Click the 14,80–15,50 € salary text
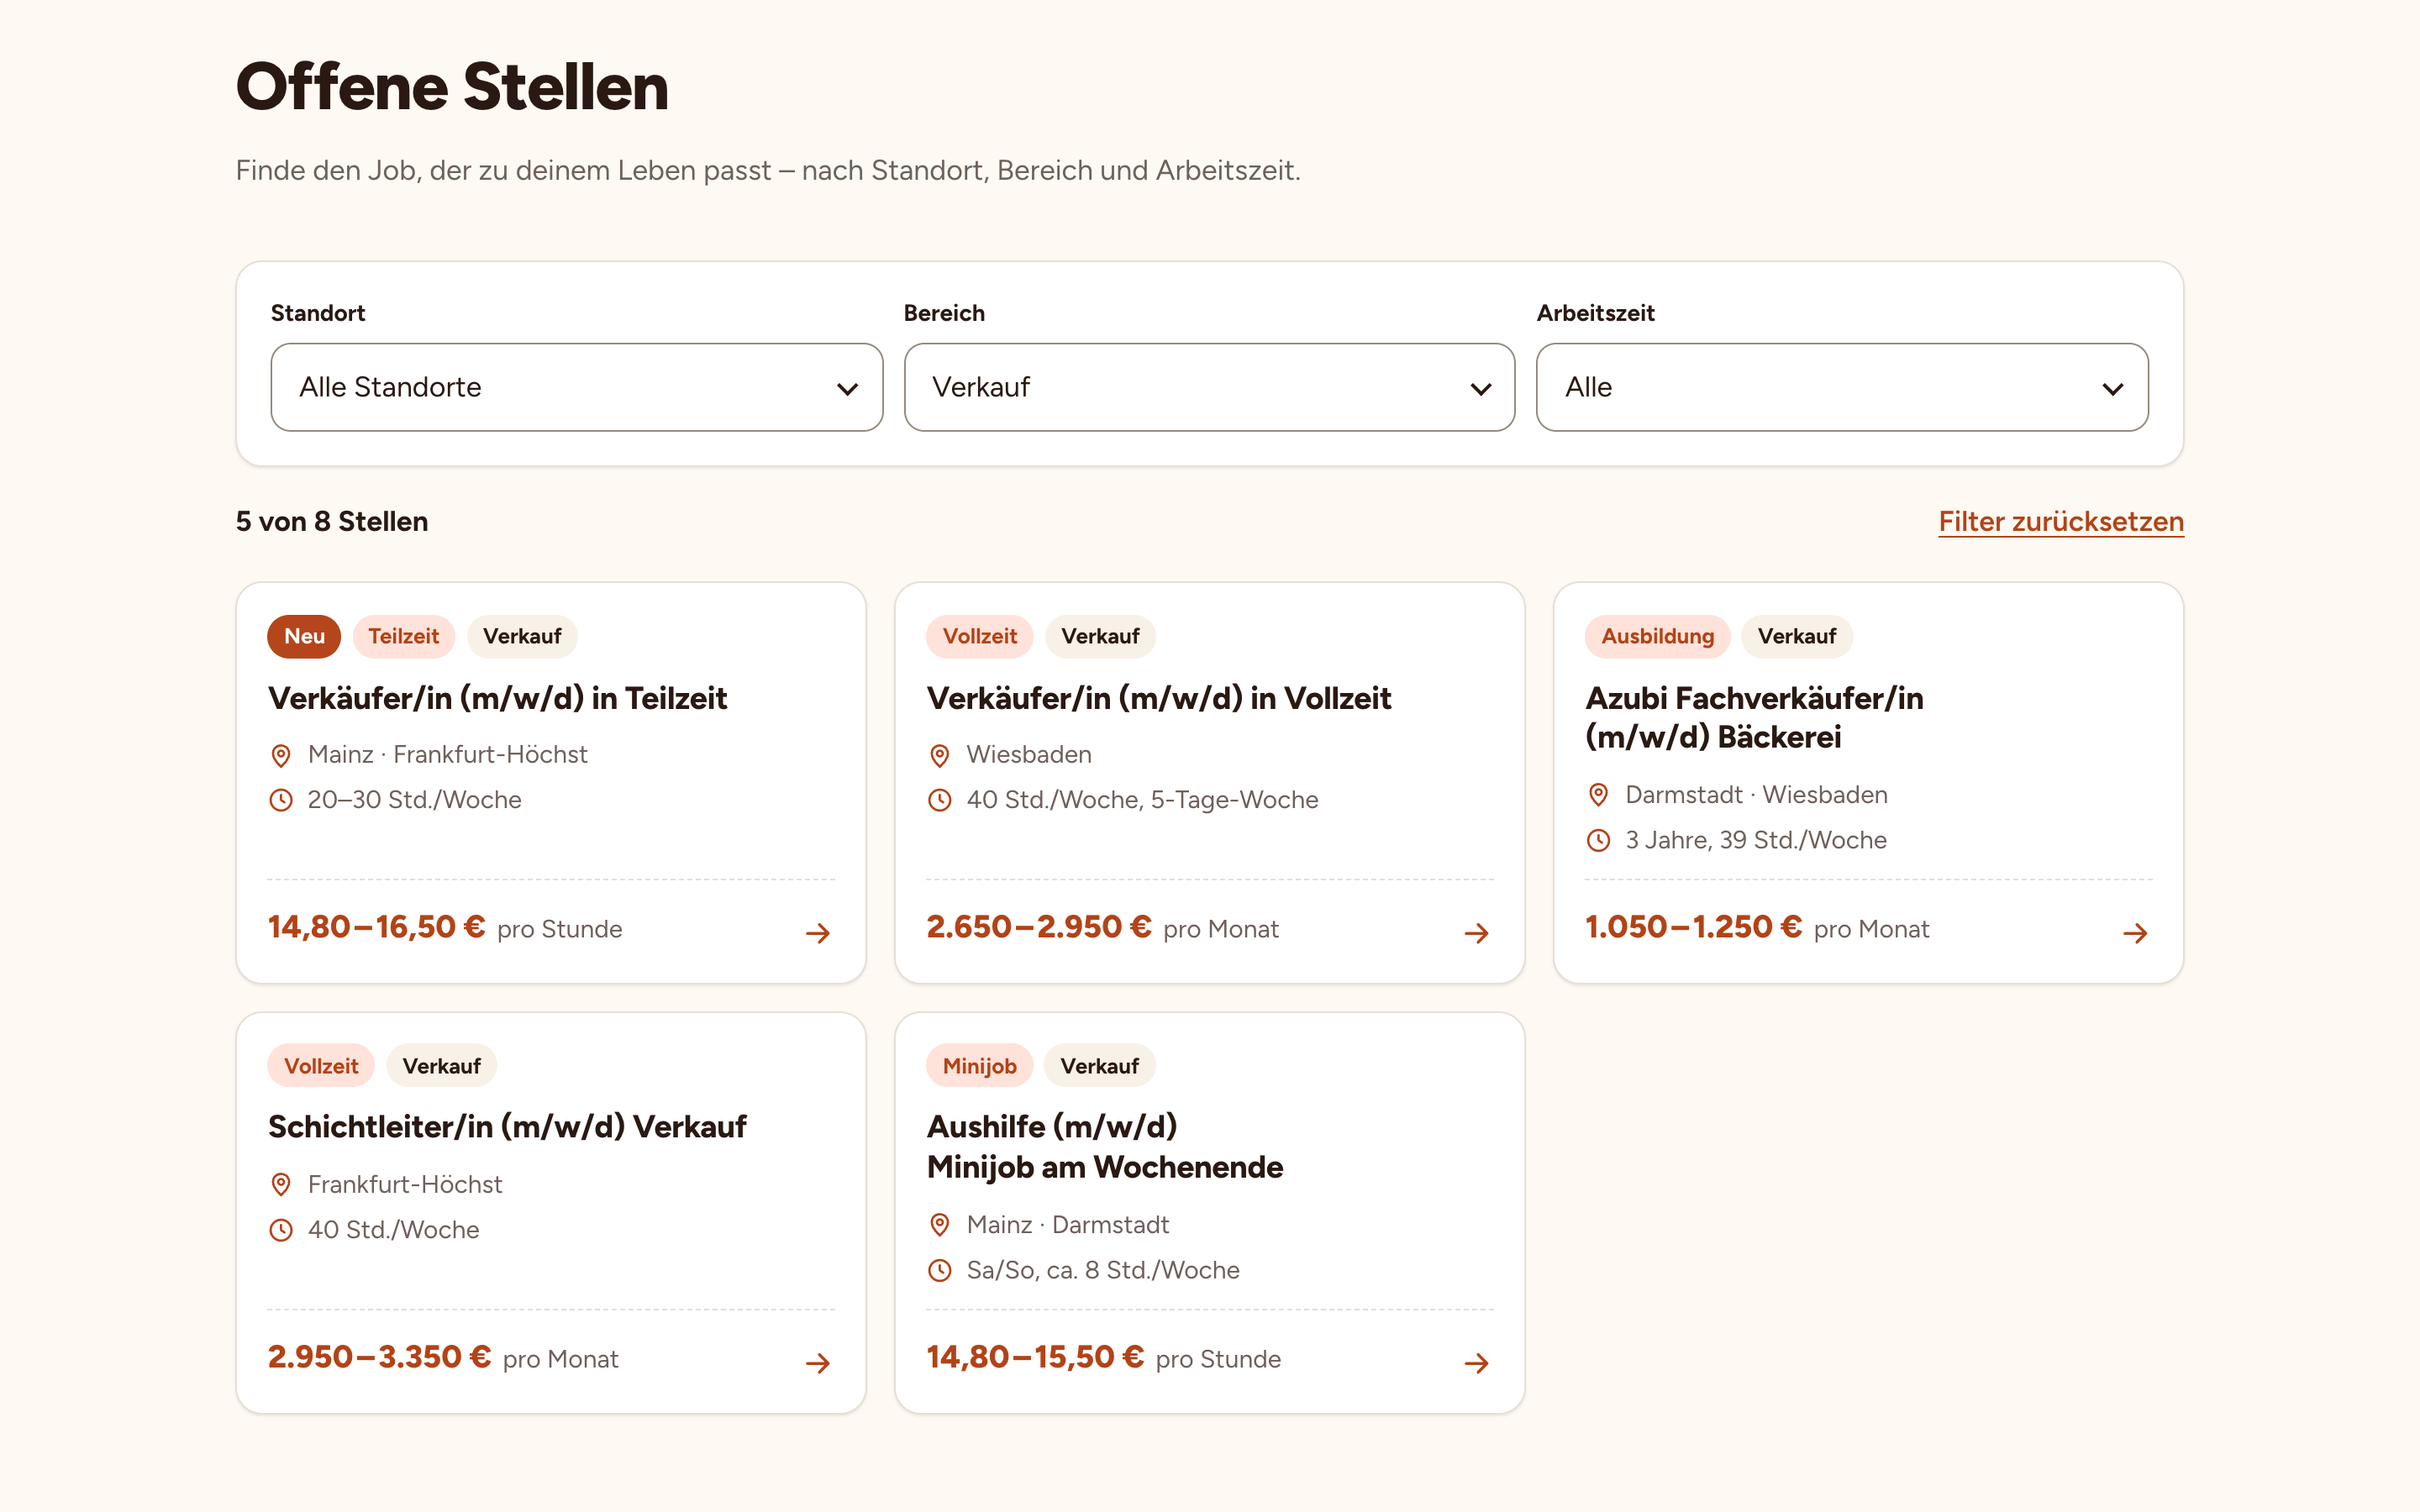 (x=1035, y=1357)
